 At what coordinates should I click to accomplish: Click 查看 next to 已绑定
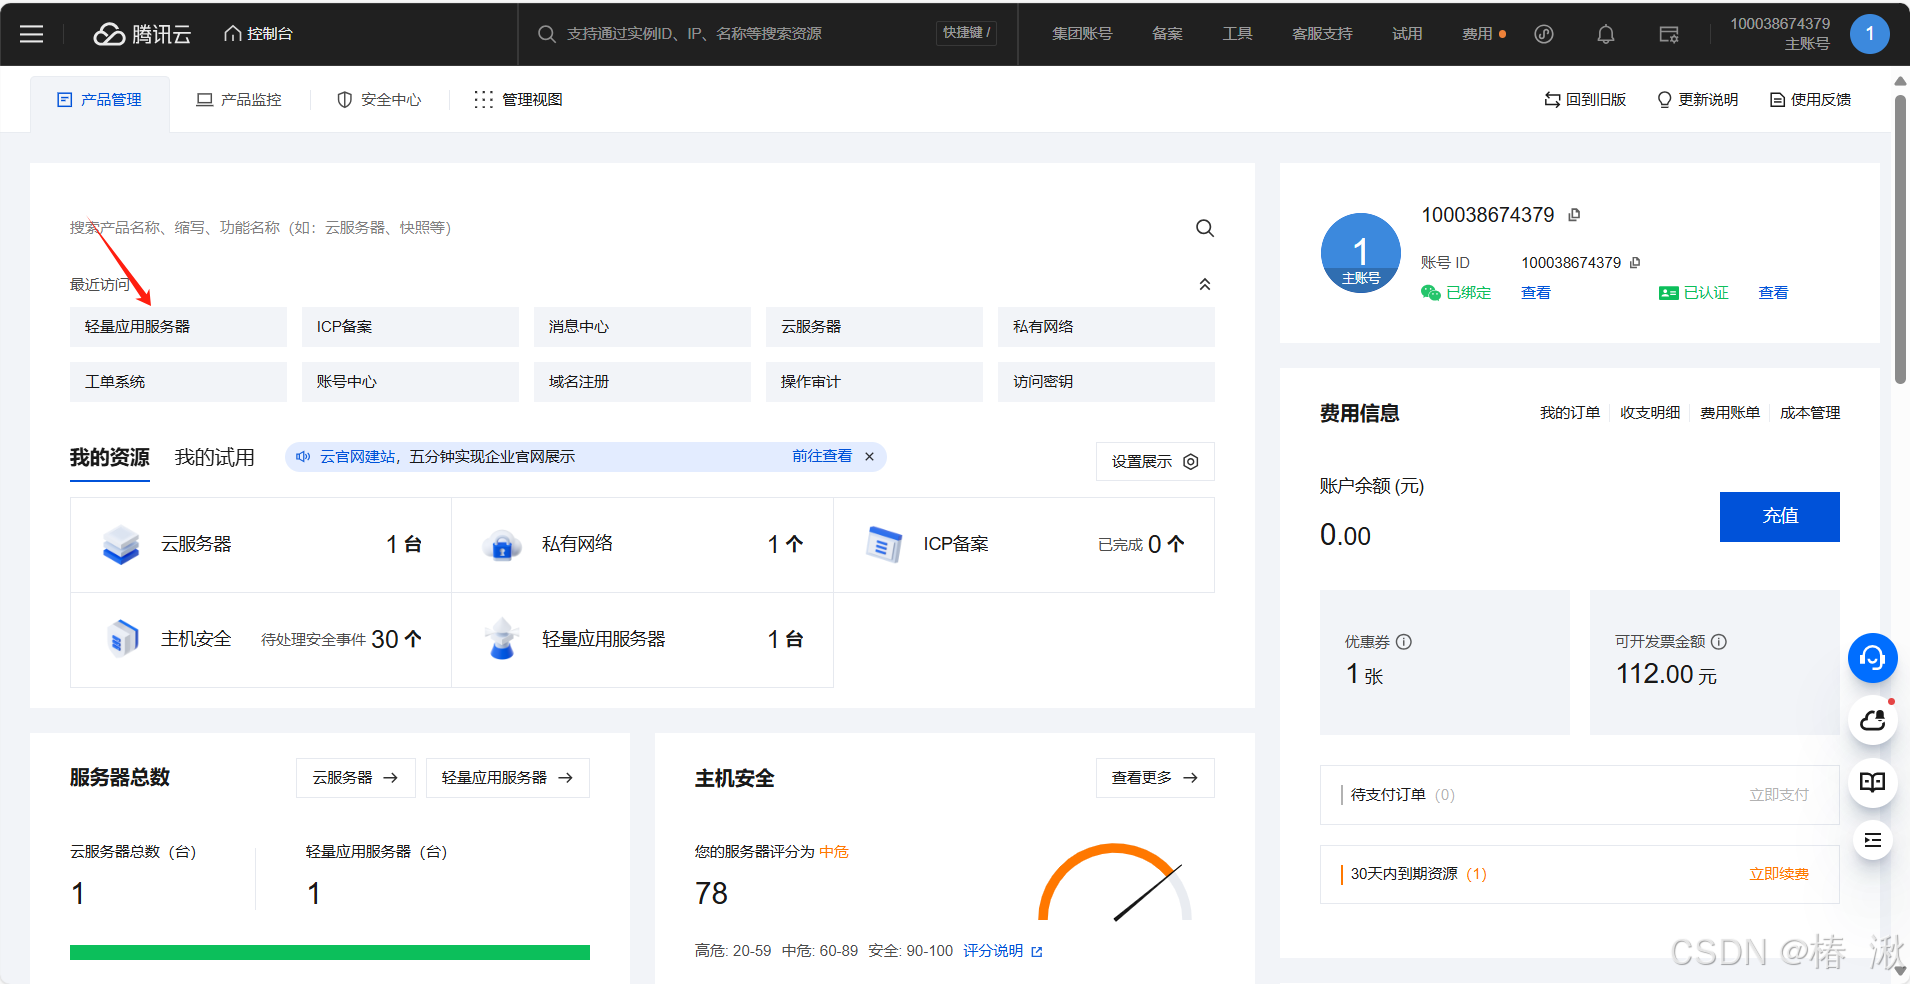coord(1536,293)
